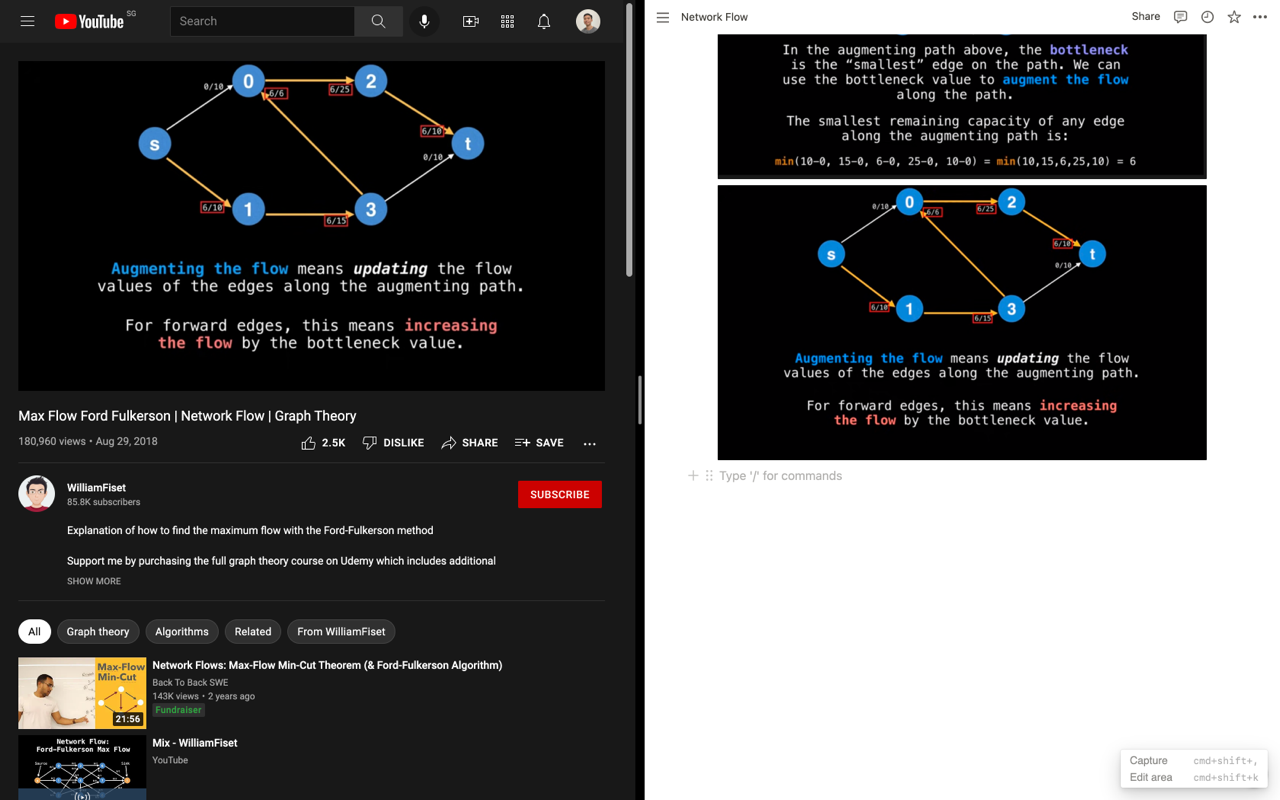This screenshot has width=1280, height=800.
Task: Open Notion page options ellipsis
Action: point(1260,17)
